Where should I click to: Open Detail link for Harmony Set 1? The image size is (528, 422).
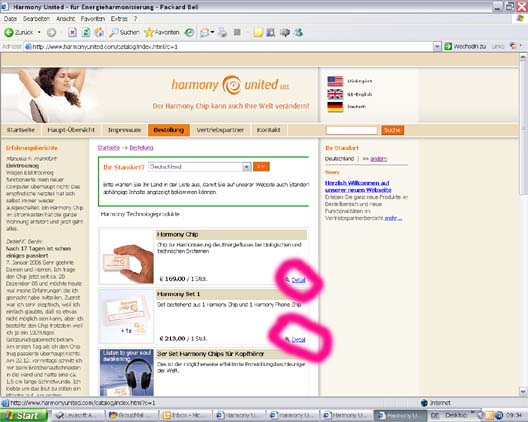pos(298,339)
